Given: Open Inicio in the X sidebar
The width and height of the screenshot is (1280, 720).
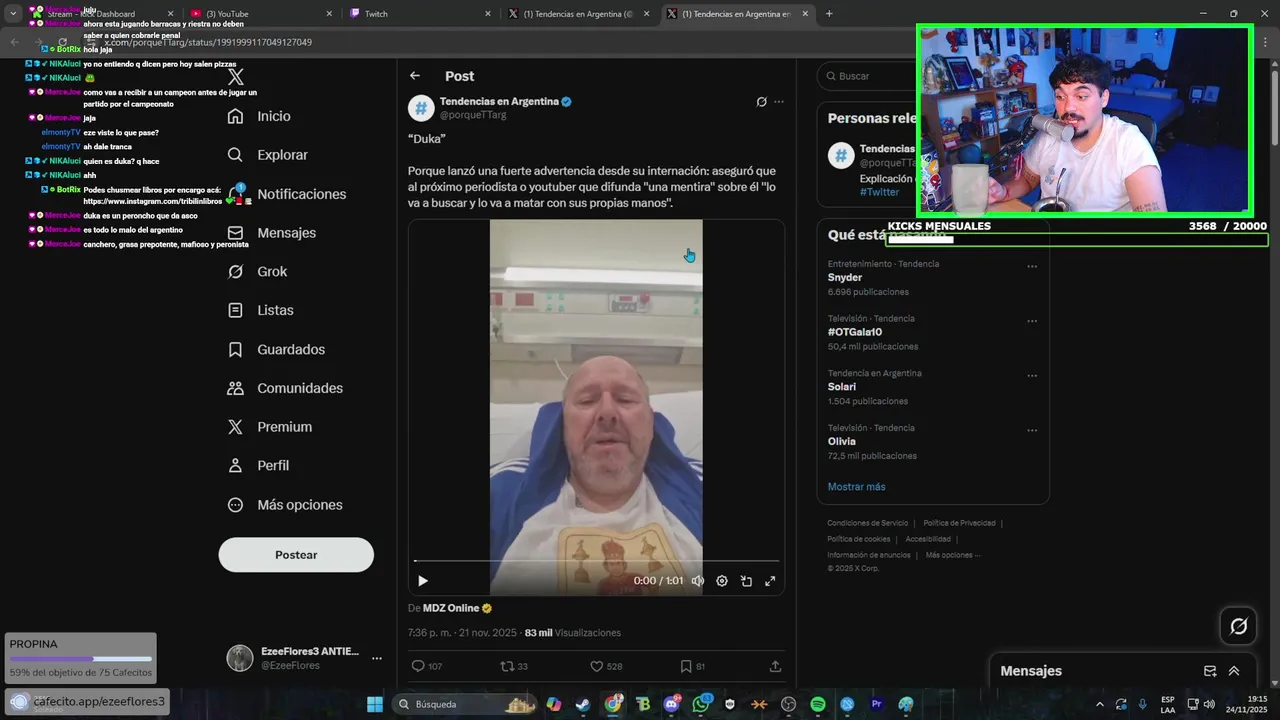Looking at the screenshot, I should [259, 116].
